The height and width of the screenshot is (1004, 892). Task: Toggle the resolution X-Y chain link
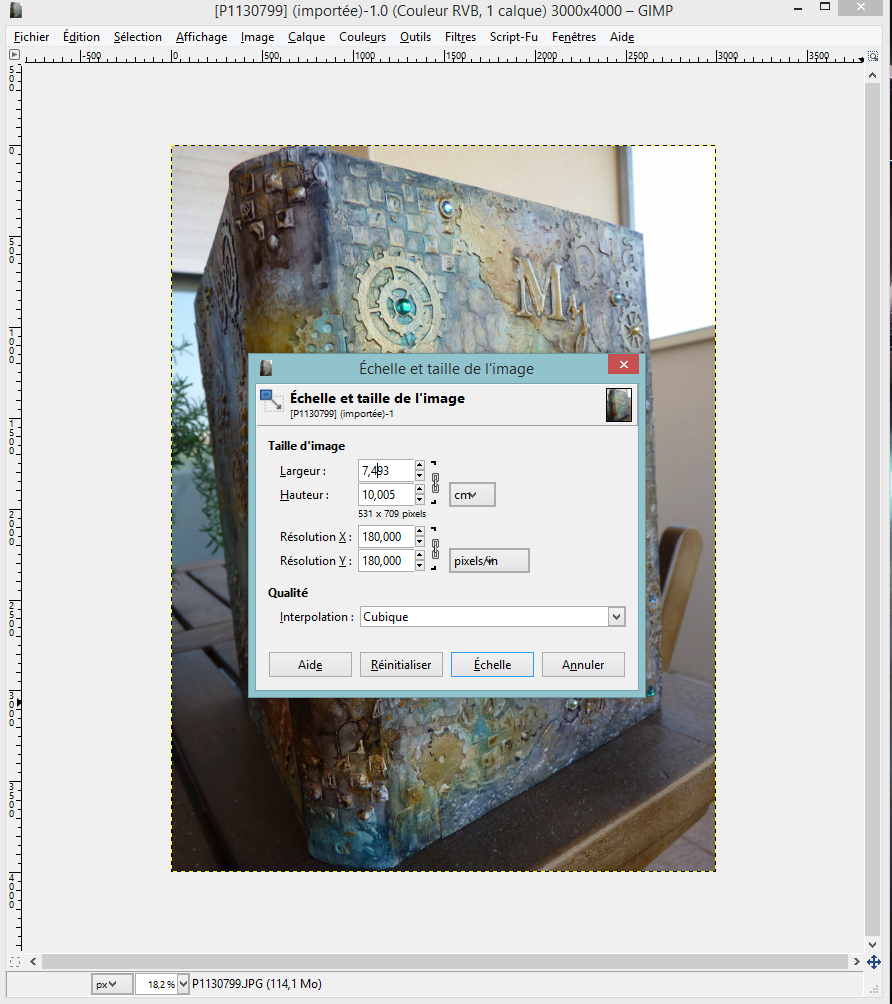point(435,549)
